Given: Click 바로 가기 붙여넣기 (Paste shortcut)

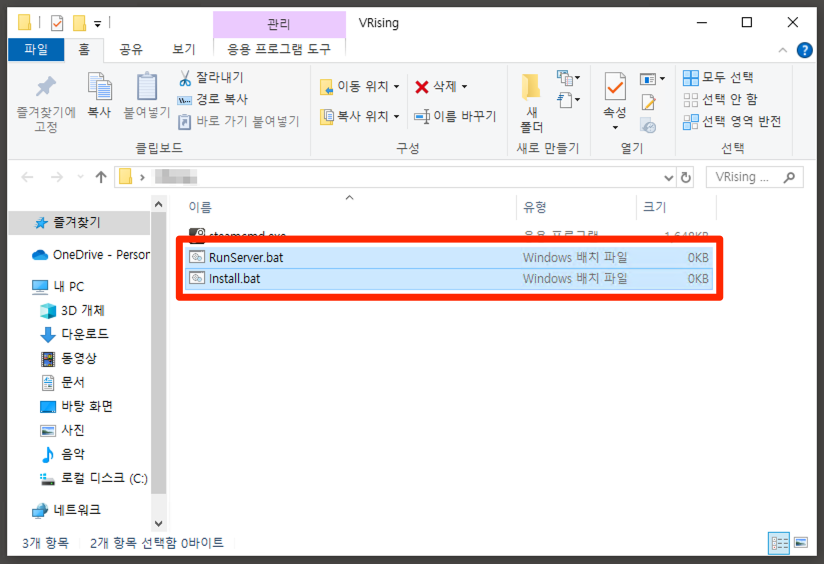Looking at the screenshot, I should pyautogui.click(x=238, y=121).
